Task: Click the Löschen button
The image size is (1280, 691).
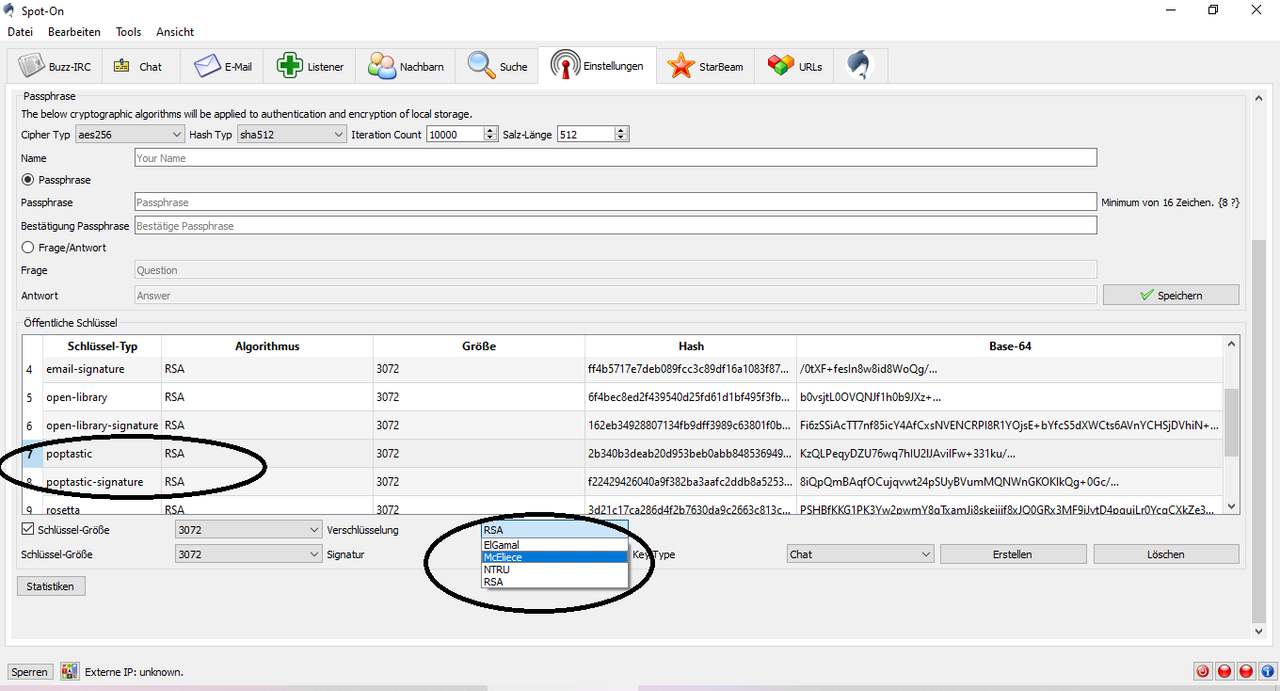Action: point(1166,554)
